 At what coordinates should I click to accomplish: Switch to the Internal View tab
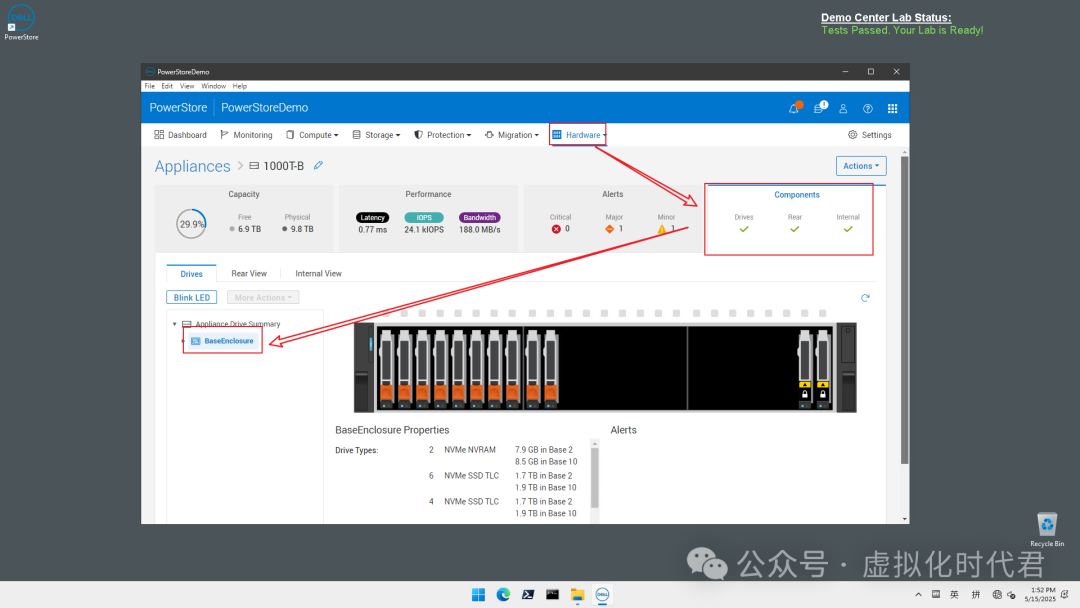[318, 273]
